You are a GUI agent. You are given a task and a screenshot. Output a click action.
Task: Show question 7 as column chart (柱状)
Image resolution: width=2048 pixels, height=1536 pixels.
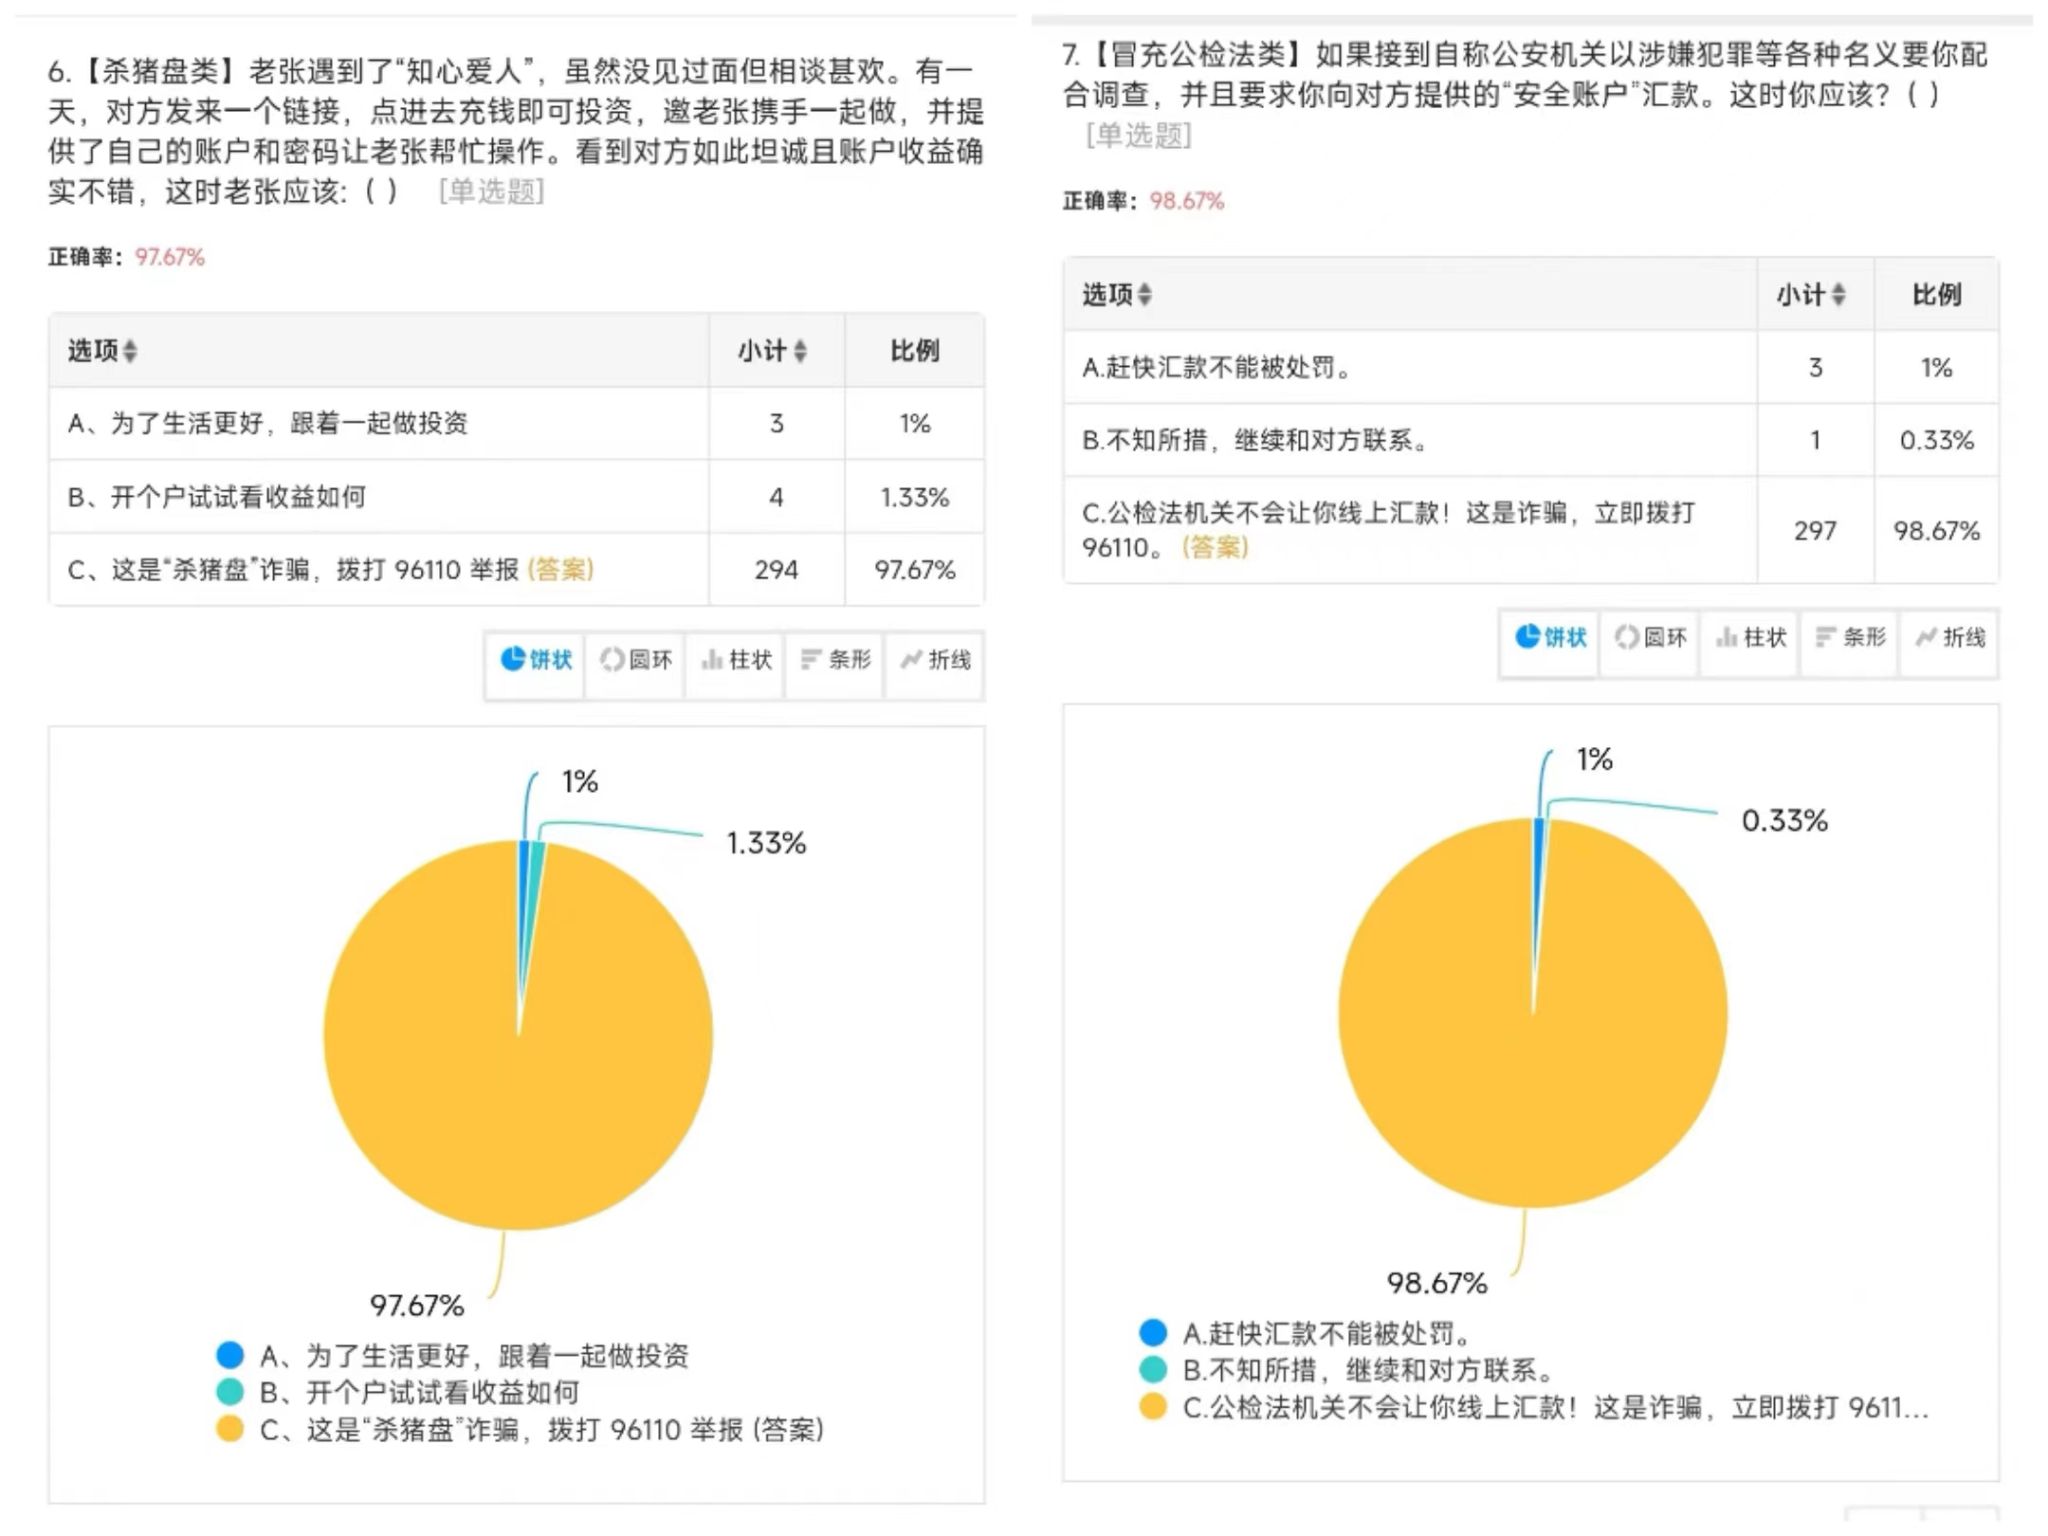point(1751,638)
